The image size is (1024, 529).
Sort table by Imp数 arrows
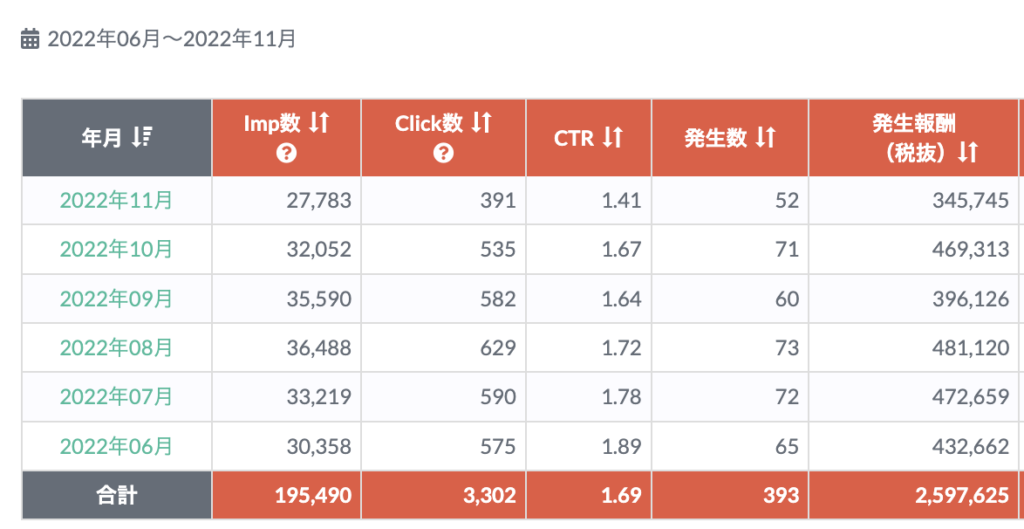coord(318,123)
